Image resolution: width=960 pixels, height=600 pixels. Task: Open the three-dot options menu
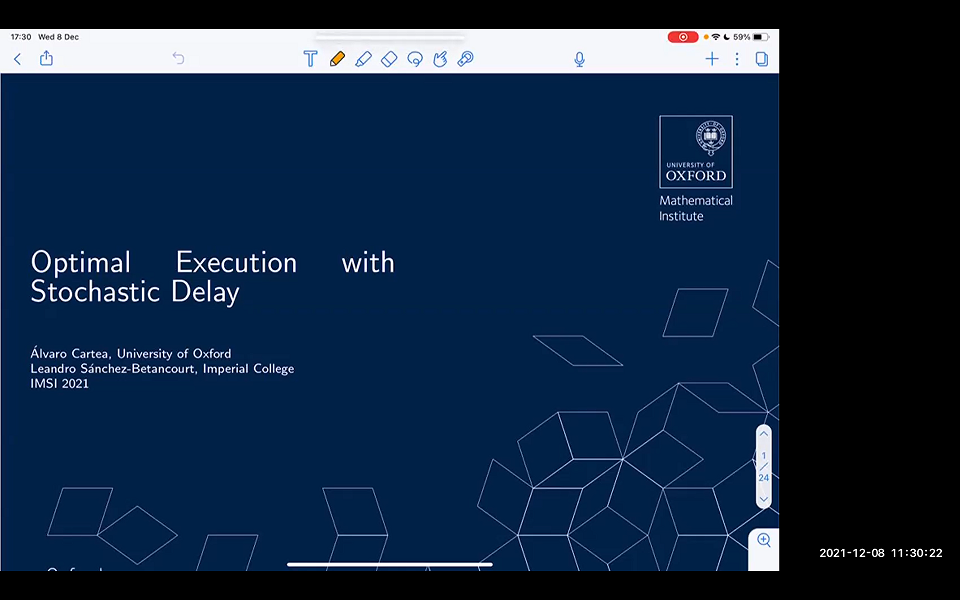coord(737,59)
